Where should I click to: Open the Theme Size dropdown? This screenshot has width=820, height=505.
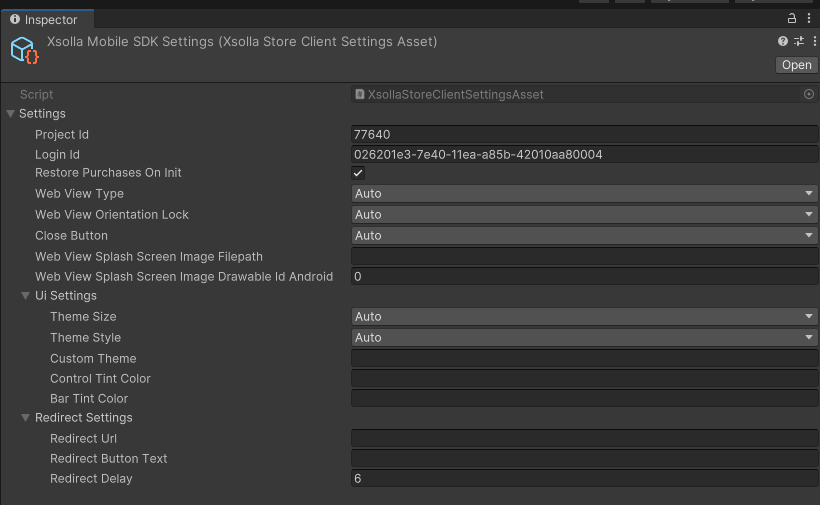click(x=585, y=316)
